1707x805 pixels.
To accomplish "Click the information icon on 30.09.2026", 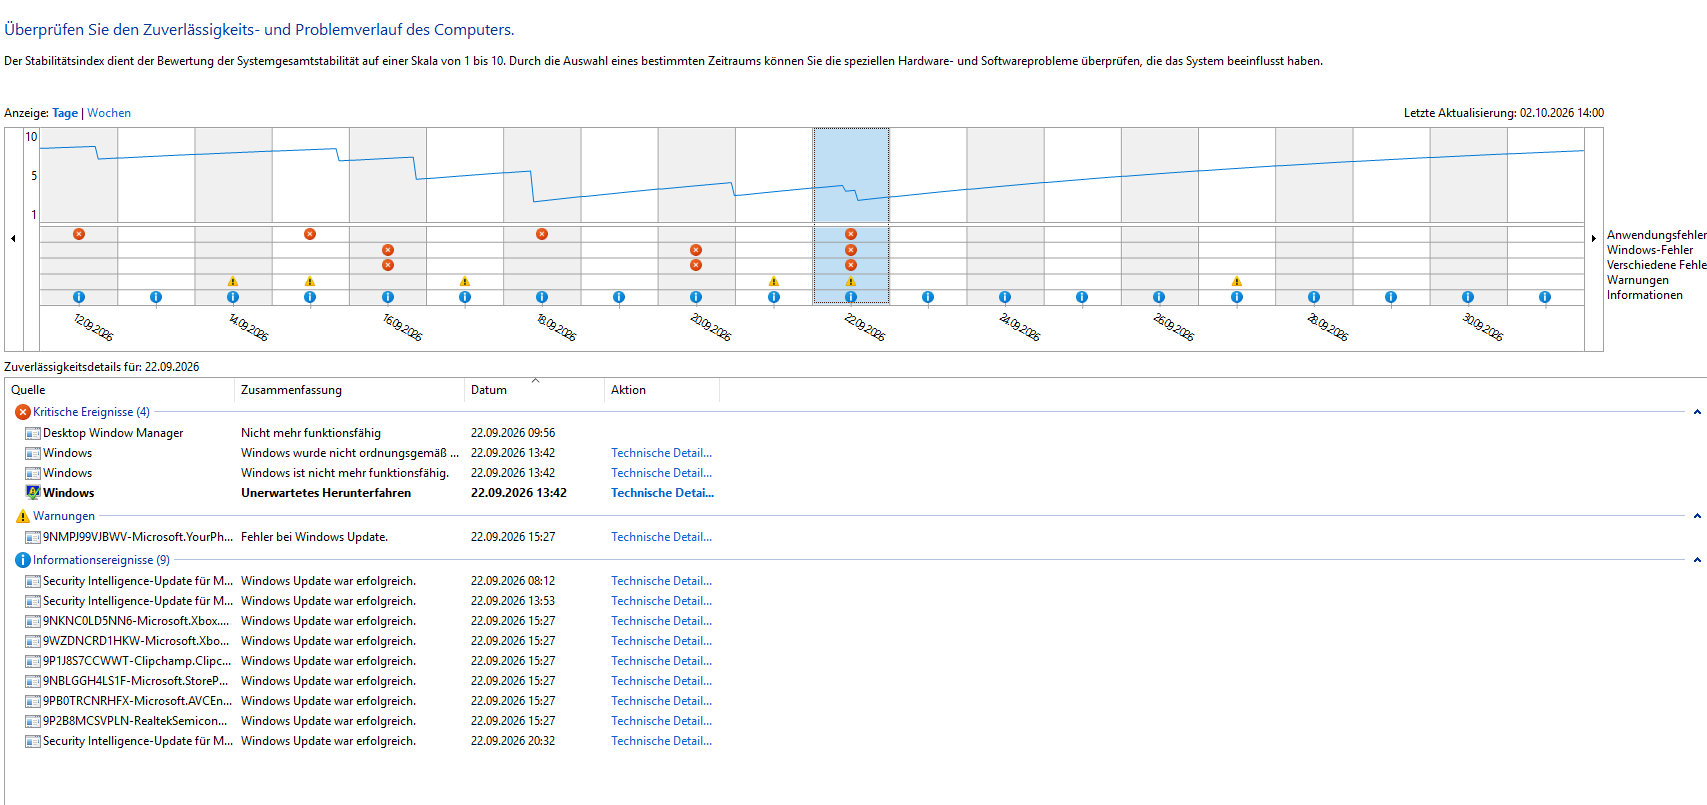I will (1468, 297).
